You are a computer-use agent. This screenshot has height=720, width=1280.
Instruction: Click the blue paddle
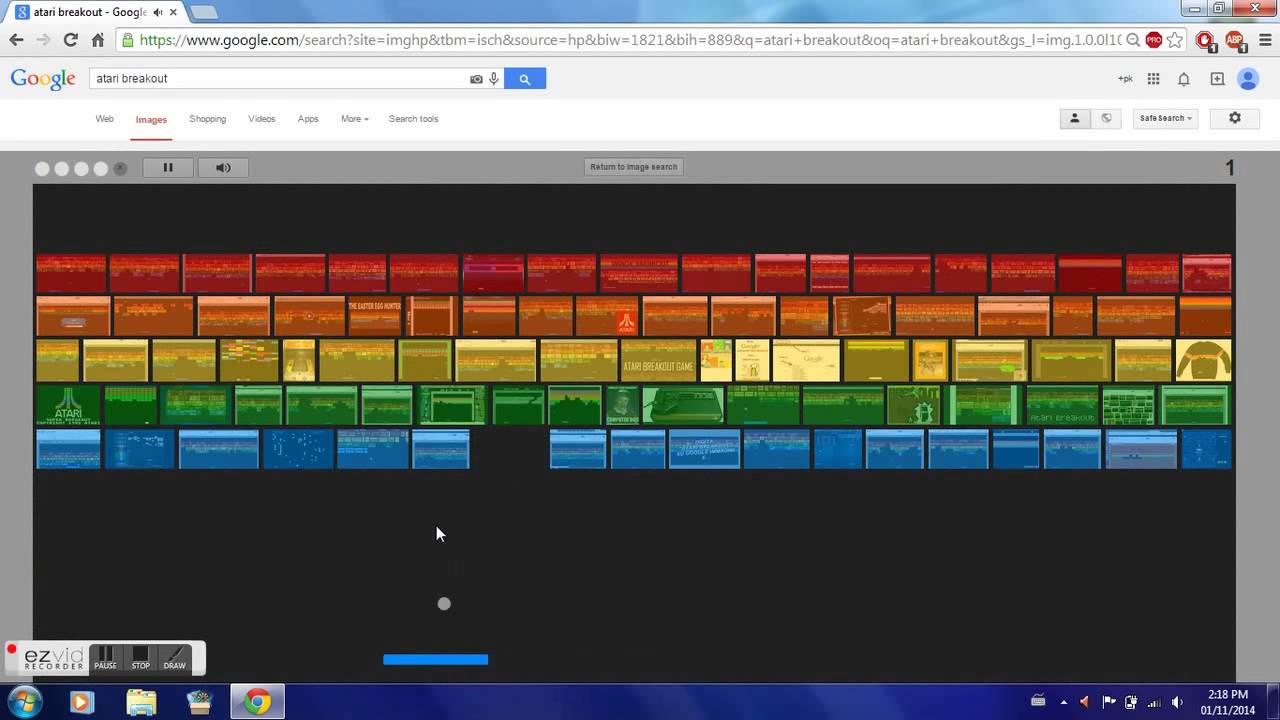(x=436, y=659)
